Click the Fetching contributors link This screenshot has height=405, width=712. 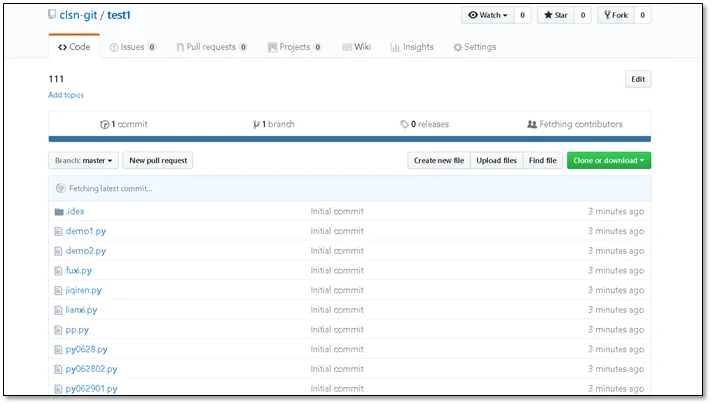click(x=575, y=124)
